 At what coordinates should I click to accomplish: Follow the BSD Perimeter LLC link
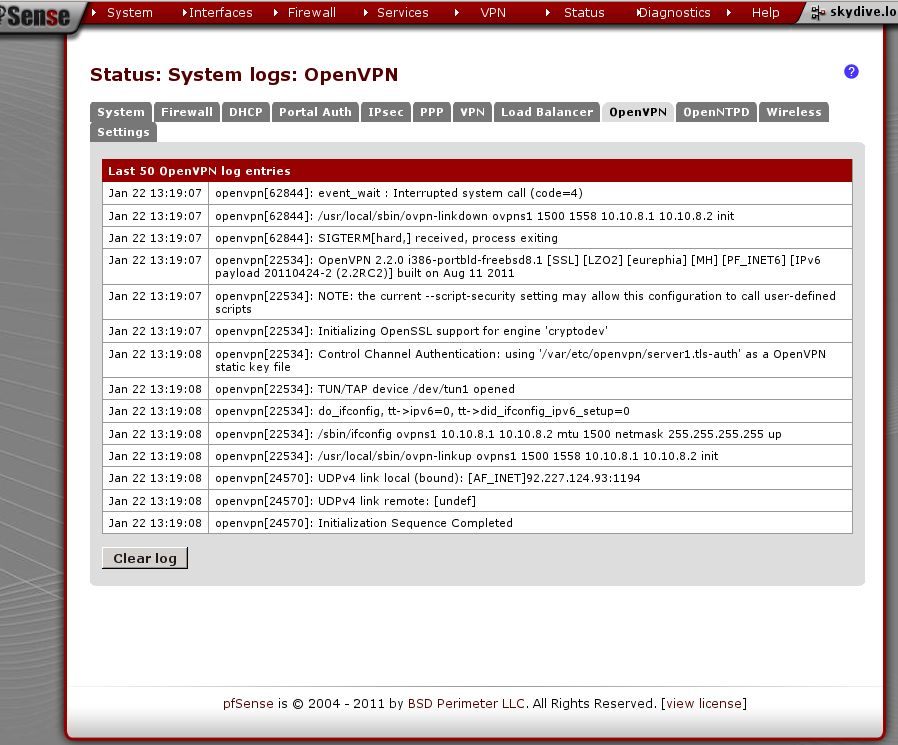pos(466,703)
